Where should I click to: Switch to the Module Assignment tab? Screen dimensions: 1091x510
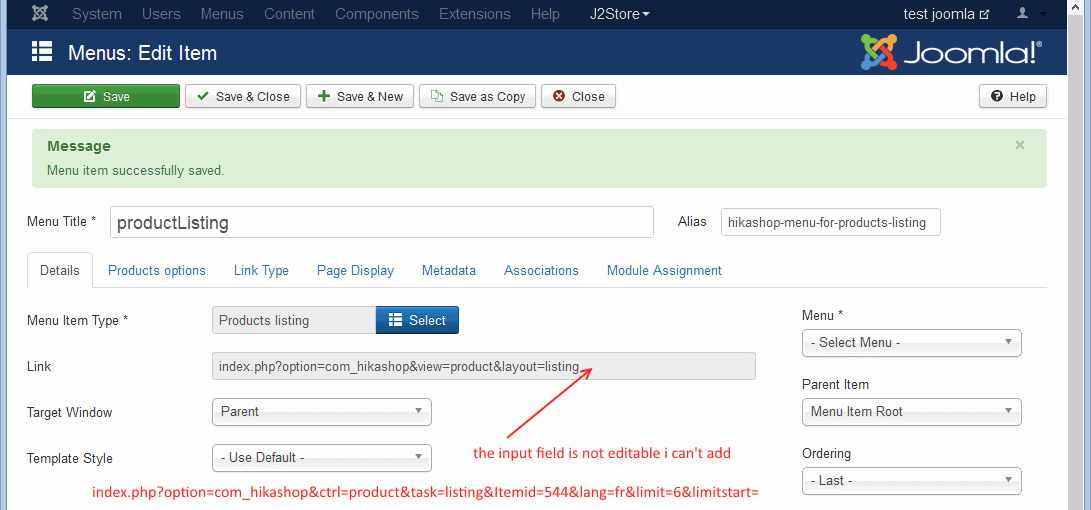pyautogui.click(x=664, y=271)
